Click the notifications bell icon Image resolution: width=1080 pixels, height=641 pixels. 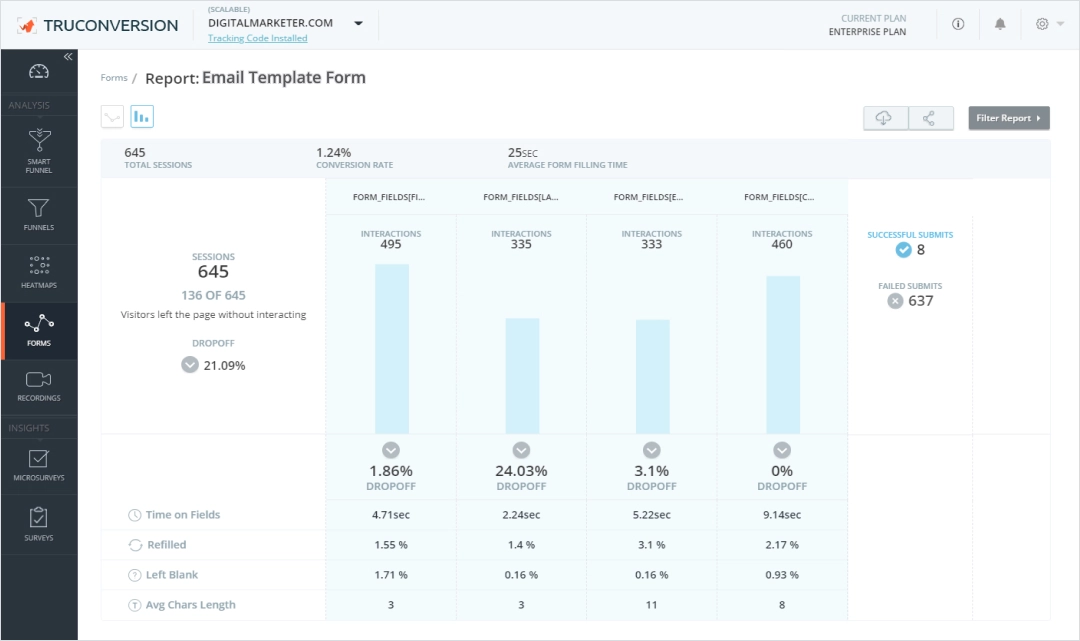pos(1000,24)
